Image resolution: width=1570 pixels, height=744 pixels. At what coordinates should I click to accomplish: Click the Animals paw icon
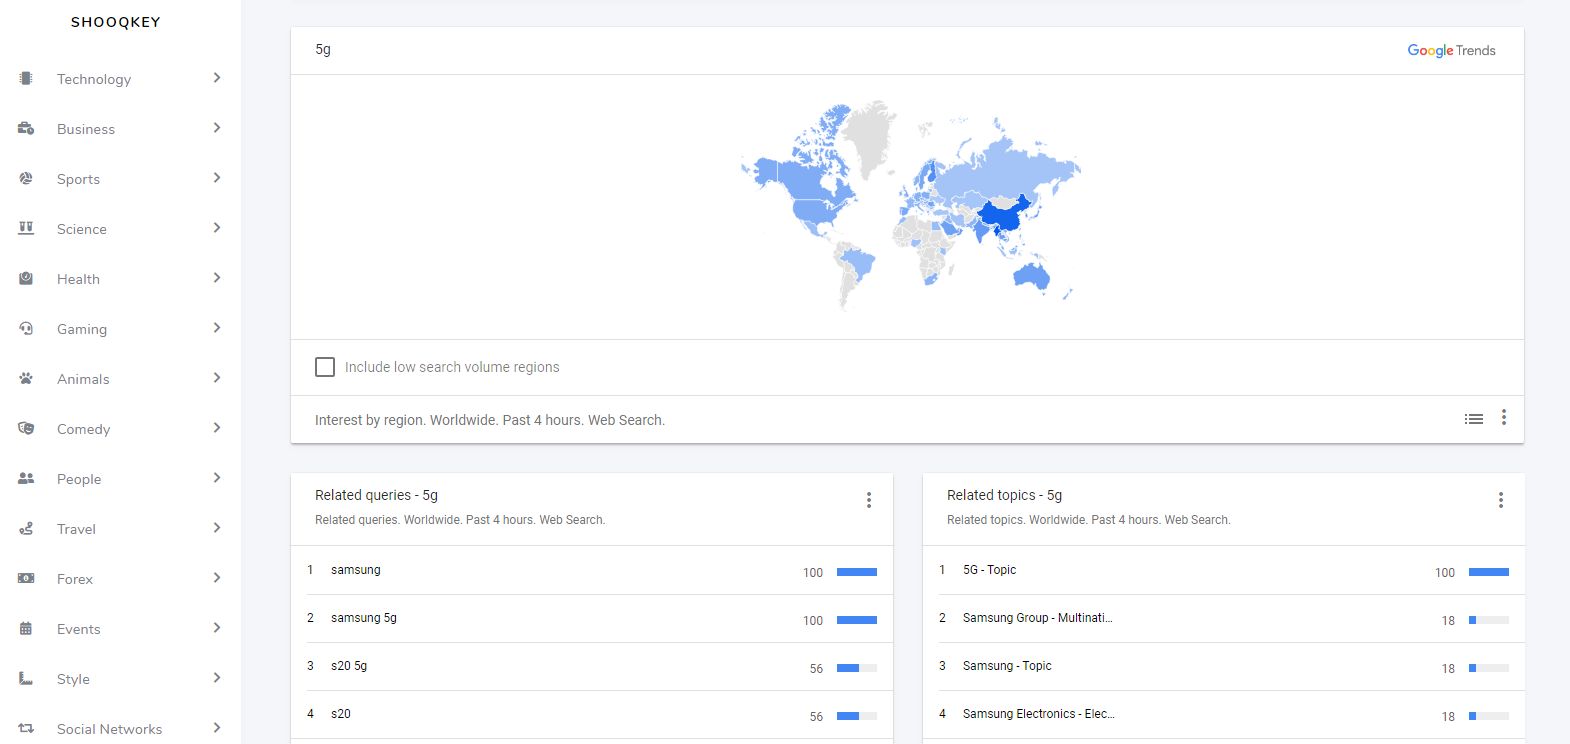pyautogui.click(x=26, y=378)
